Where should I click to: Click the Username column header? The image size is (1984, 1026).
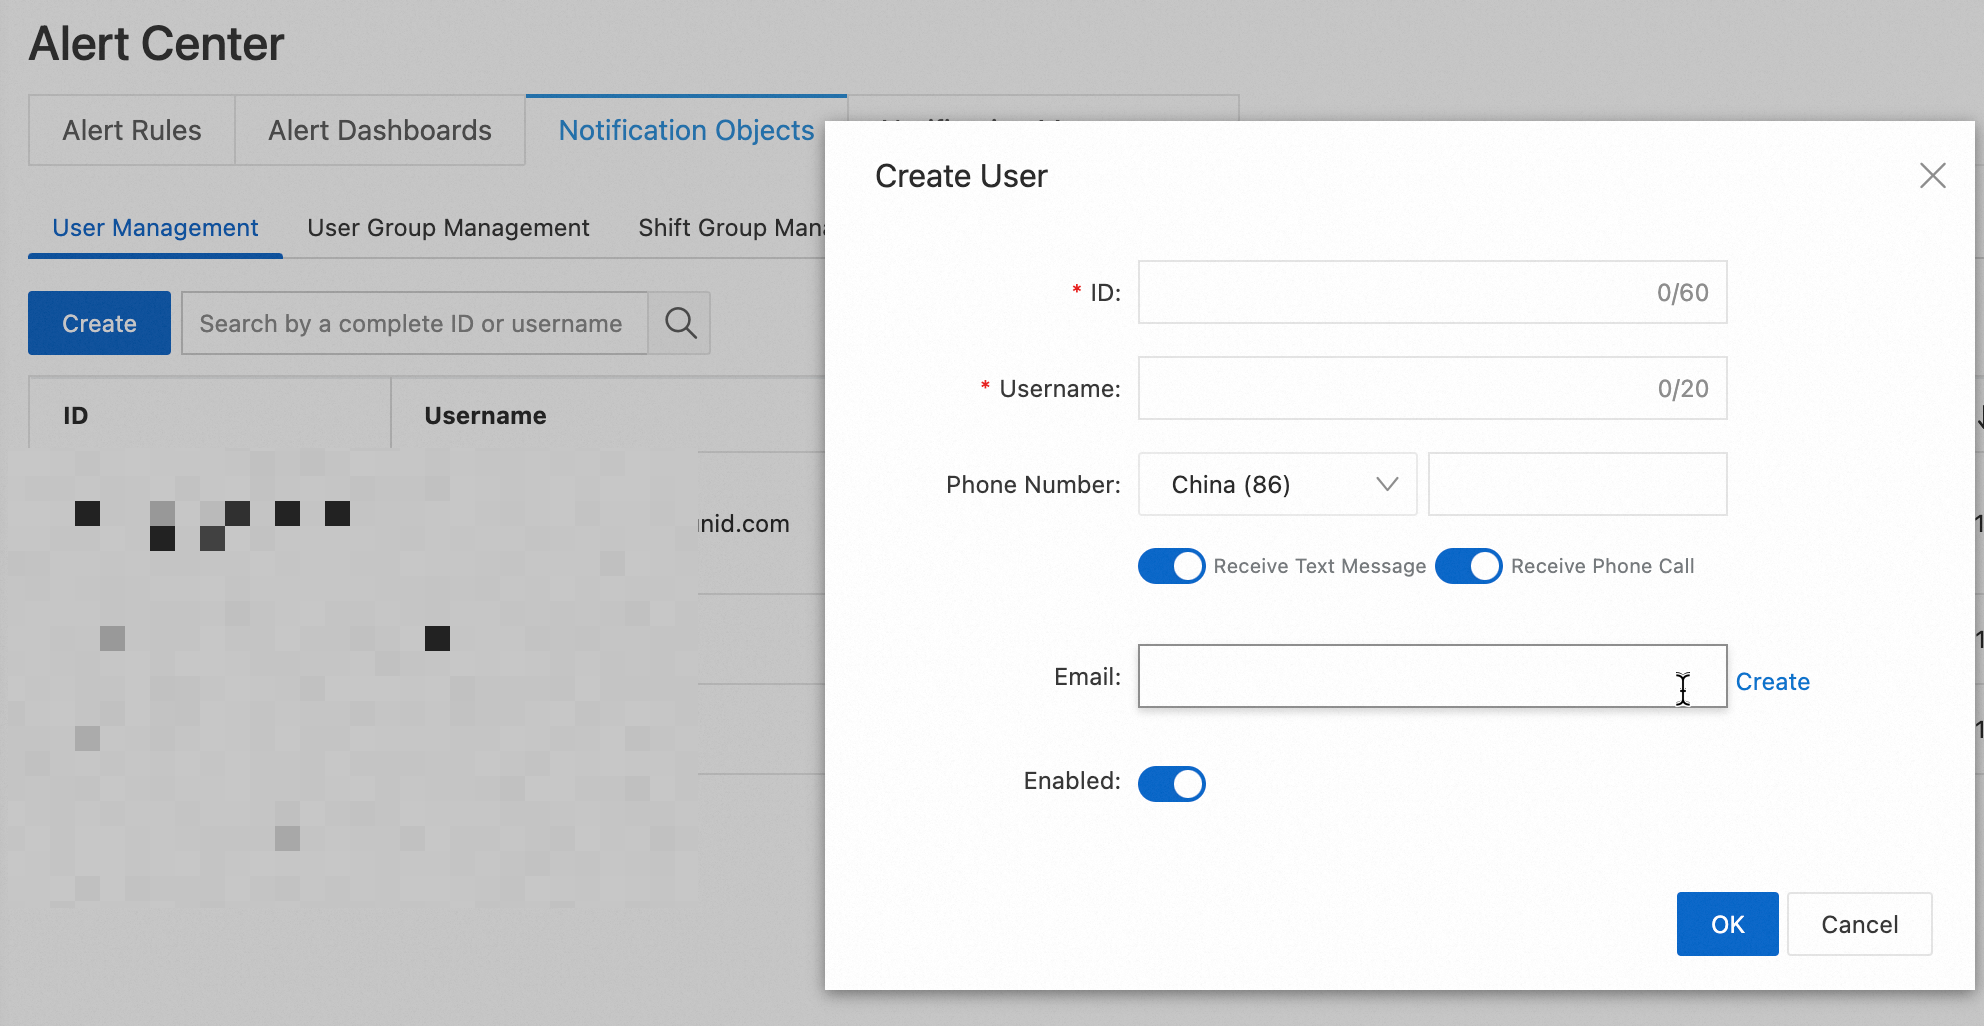(x=608, y=415)
